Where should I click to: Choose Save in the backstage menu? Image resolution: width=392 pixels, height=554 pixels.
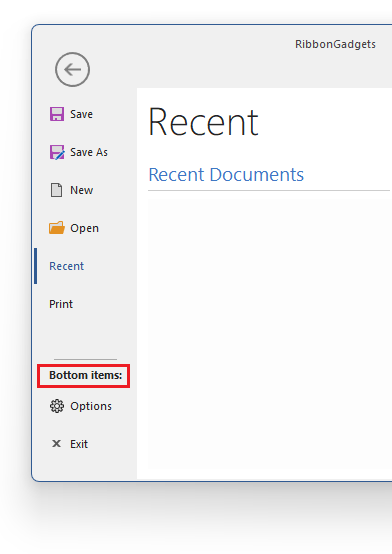click(86, 114)
